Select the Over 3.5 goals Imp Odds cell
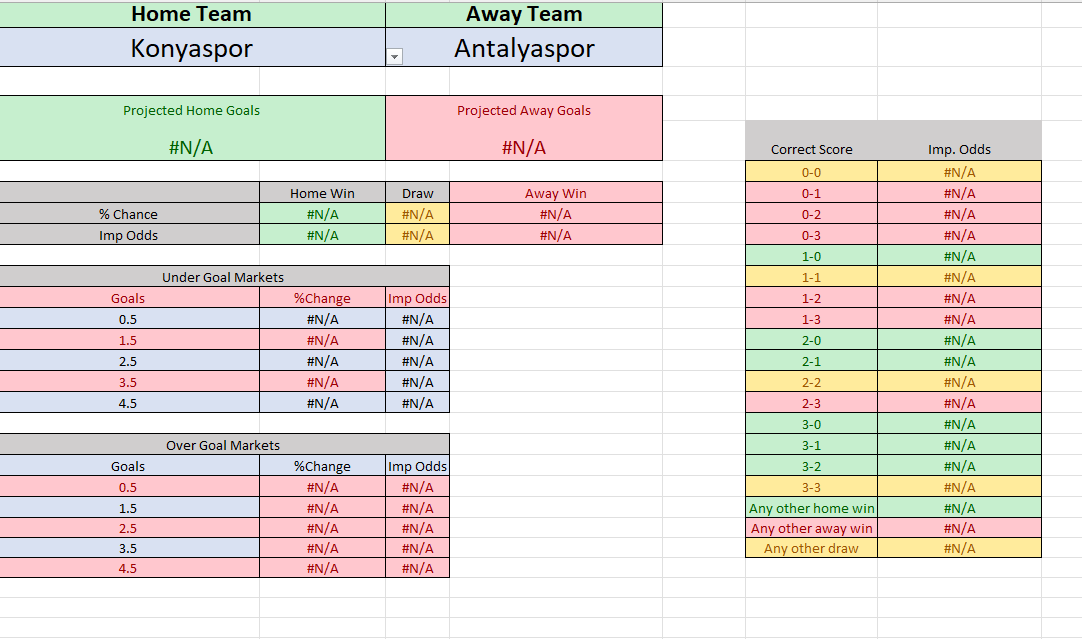The width and height of the screenshot is (1082, 639). (x=418, y=548)
